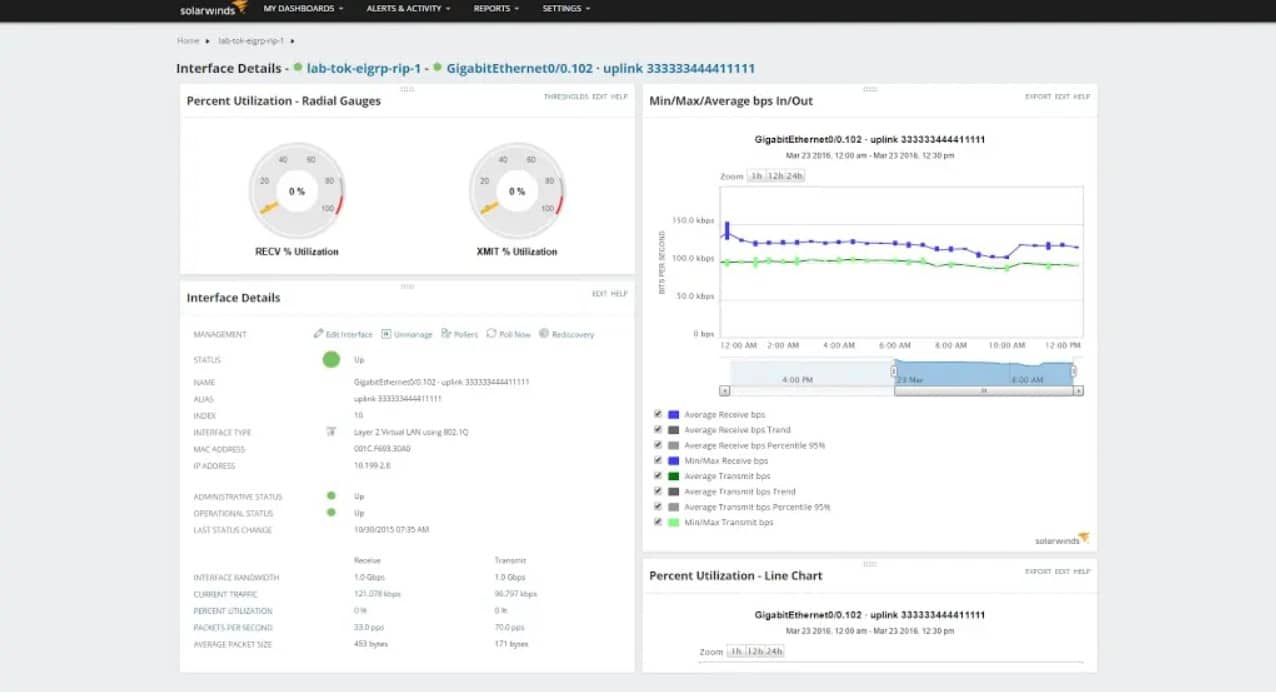Click the chart scrollbar right arrow
The height and width of the screenshot is (692, 1276).
(x=1078, y=391)
